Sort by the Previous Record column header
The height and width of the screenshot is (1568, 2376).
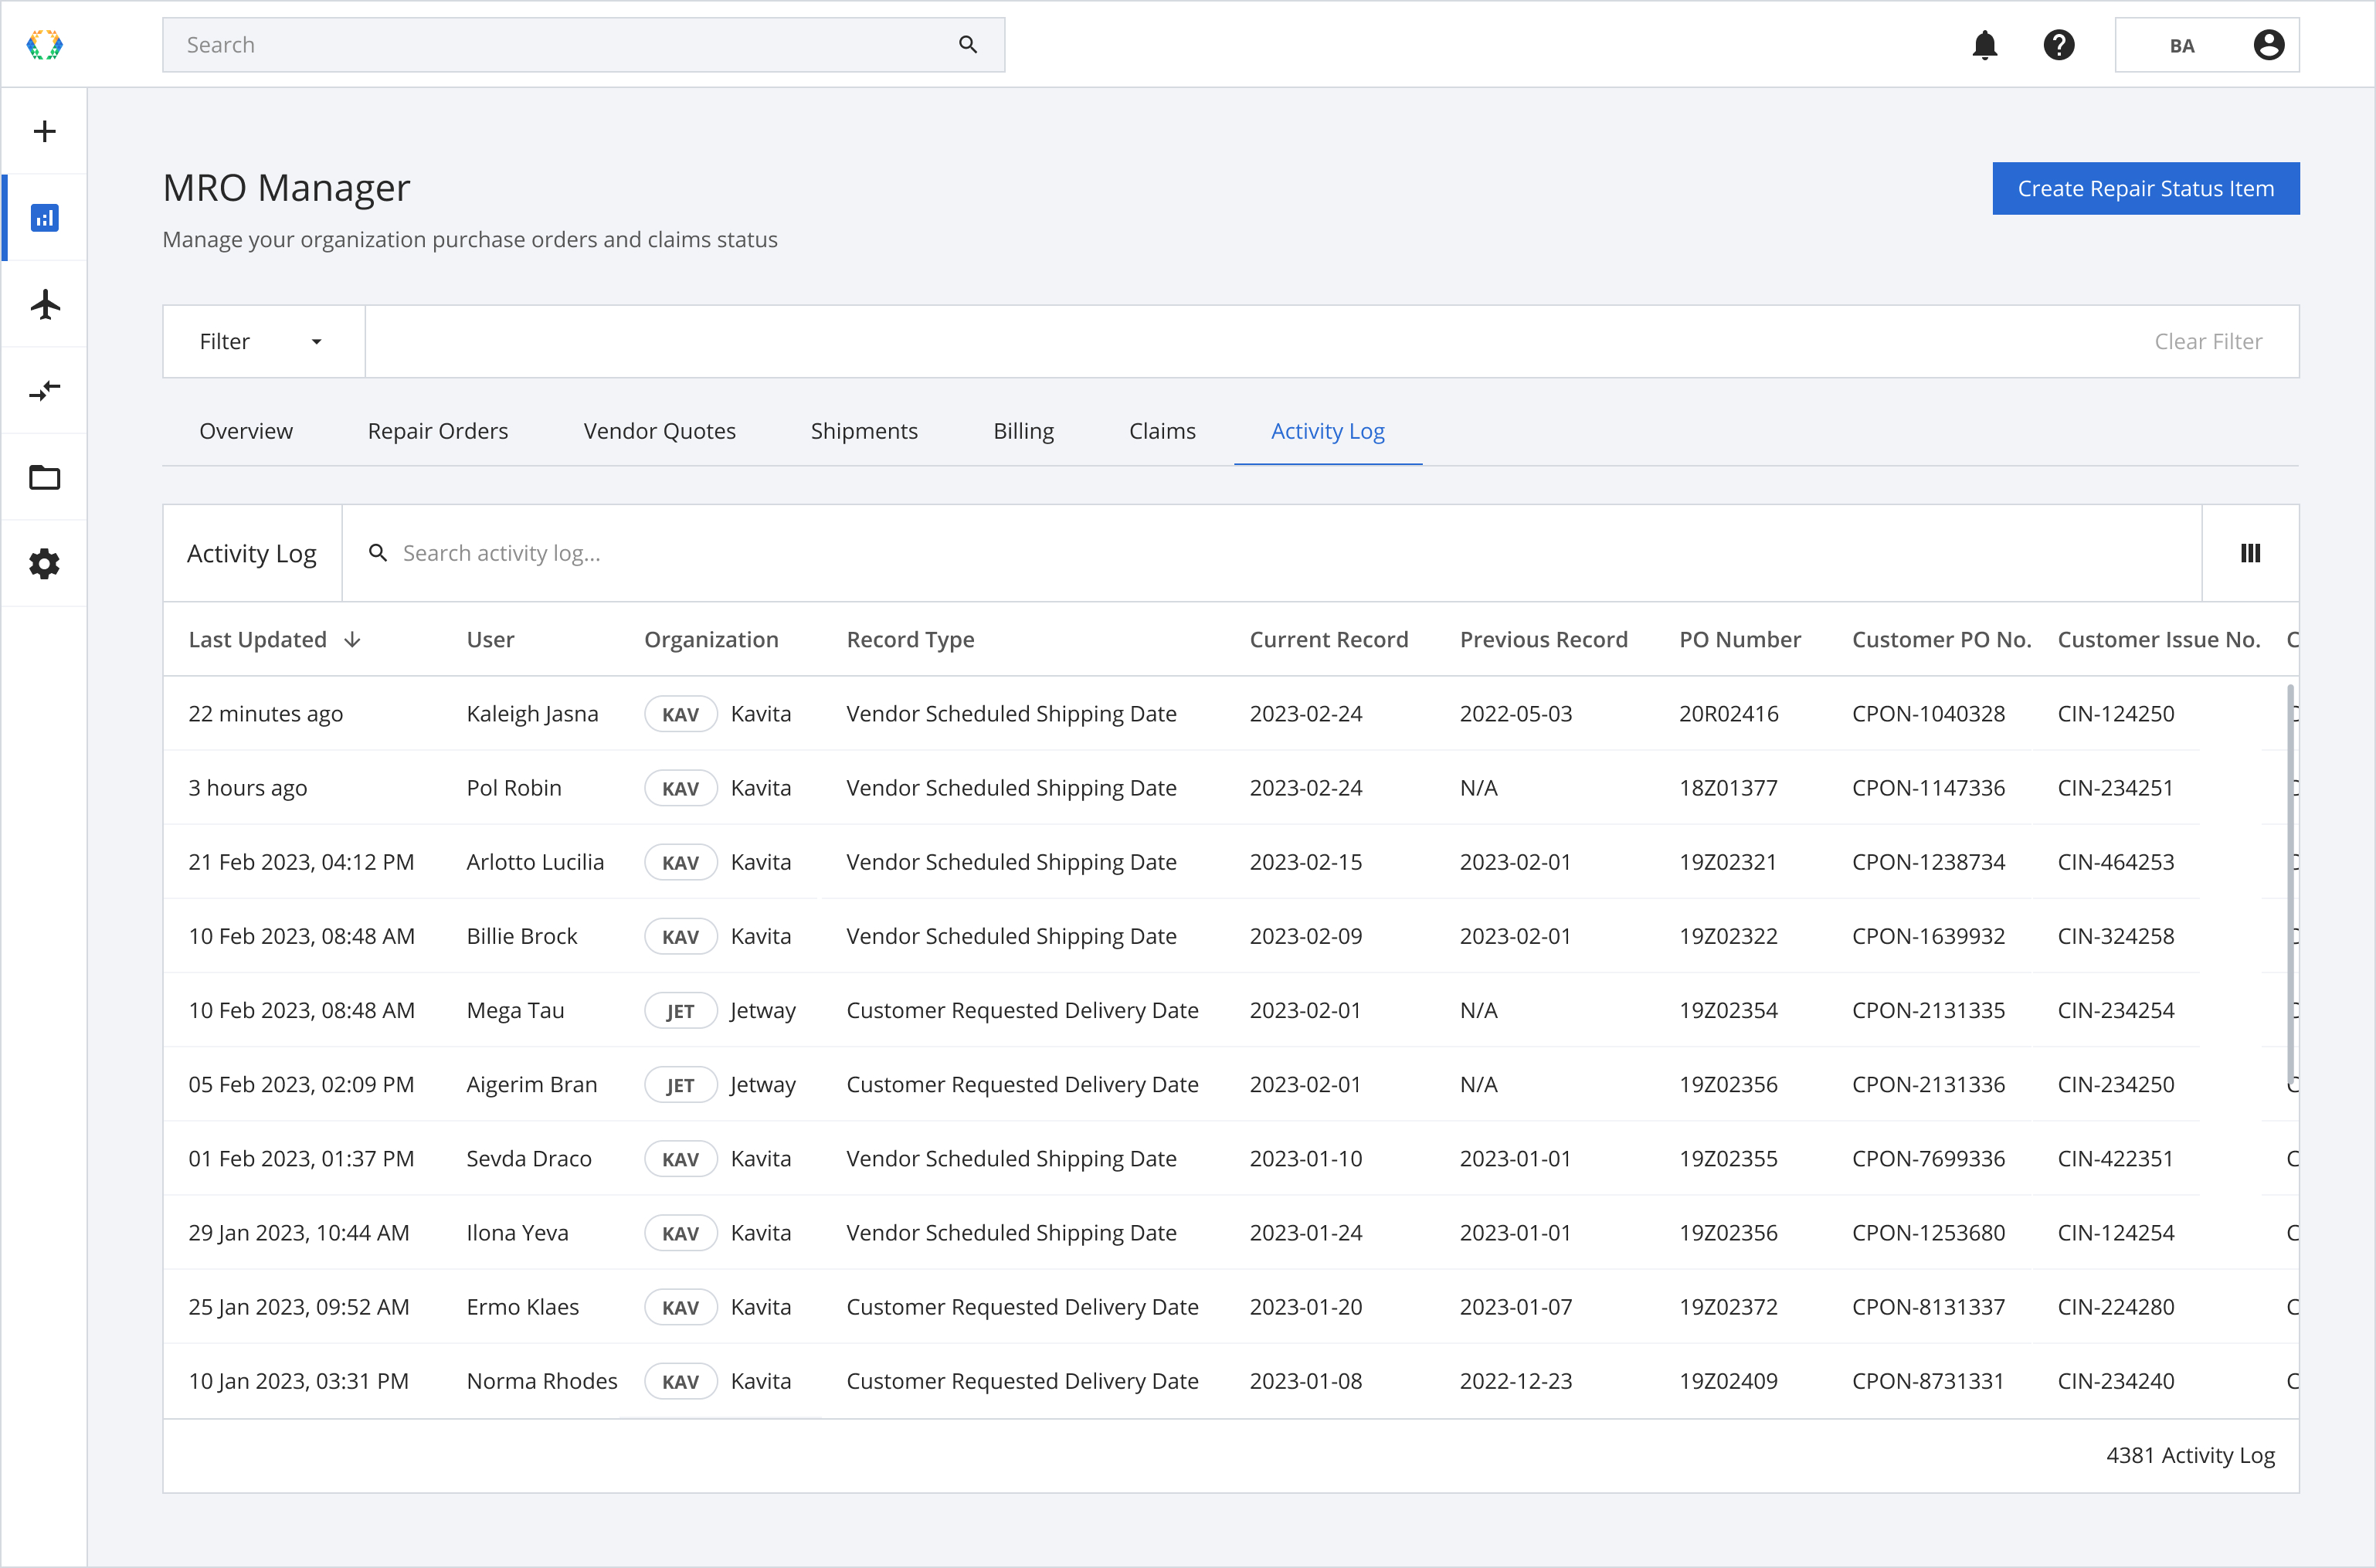click(1543, 640)
